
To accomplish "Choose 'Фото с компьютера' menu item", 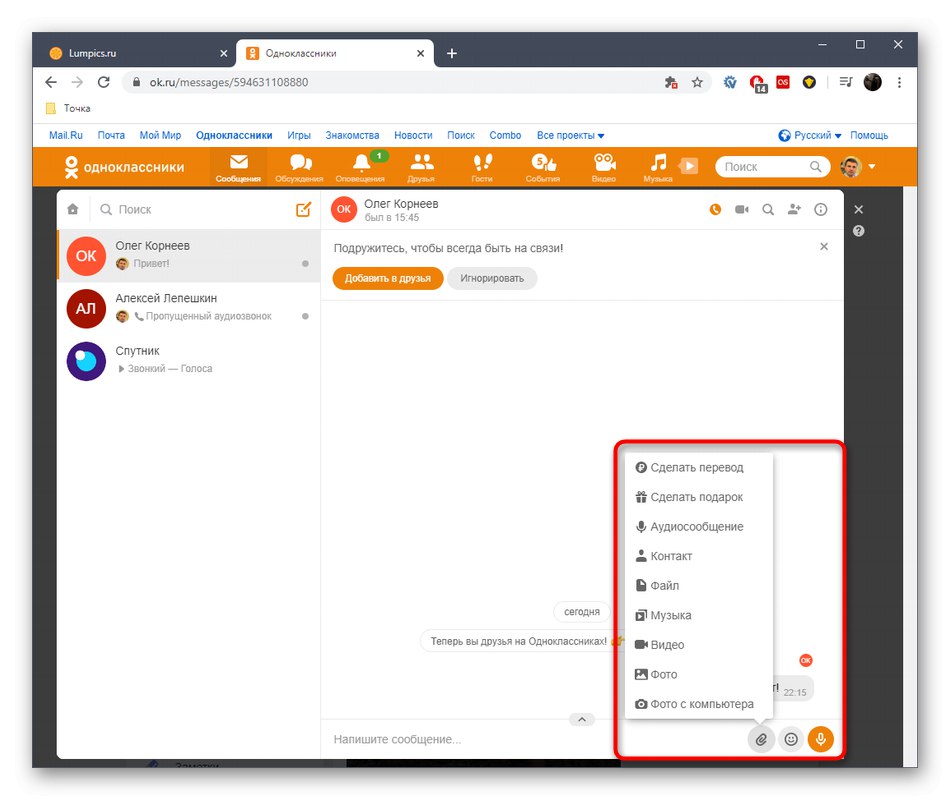I will coord(698,704).
